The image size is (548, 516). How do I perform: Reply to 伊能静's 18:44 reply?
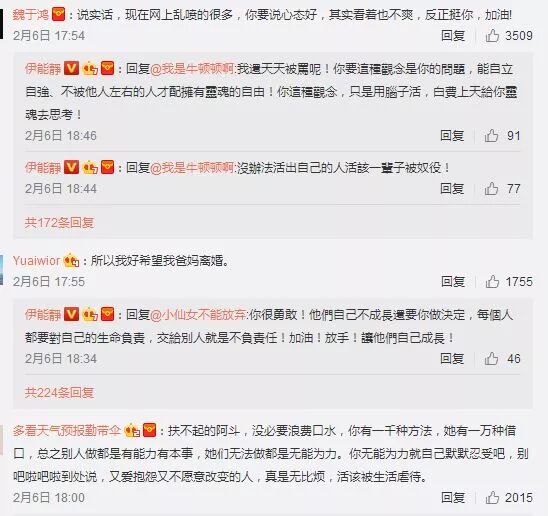452,188
